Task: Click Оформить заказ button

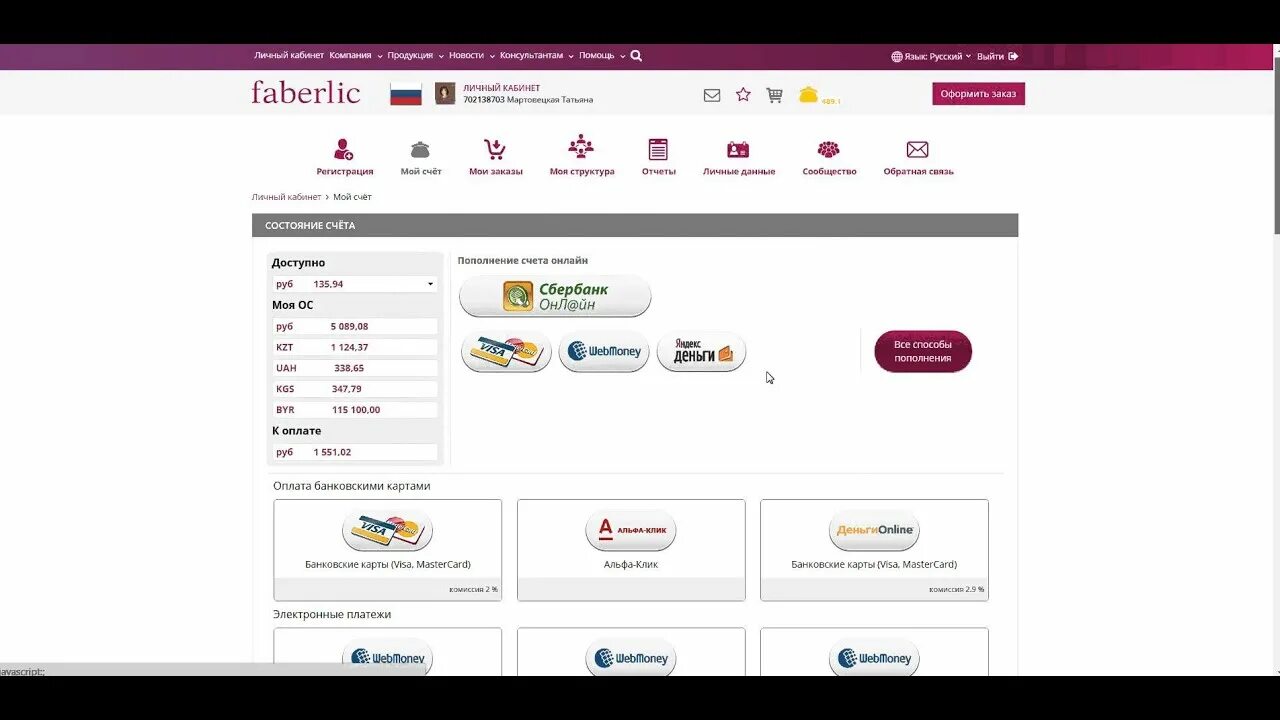Action: pos(978,94)
